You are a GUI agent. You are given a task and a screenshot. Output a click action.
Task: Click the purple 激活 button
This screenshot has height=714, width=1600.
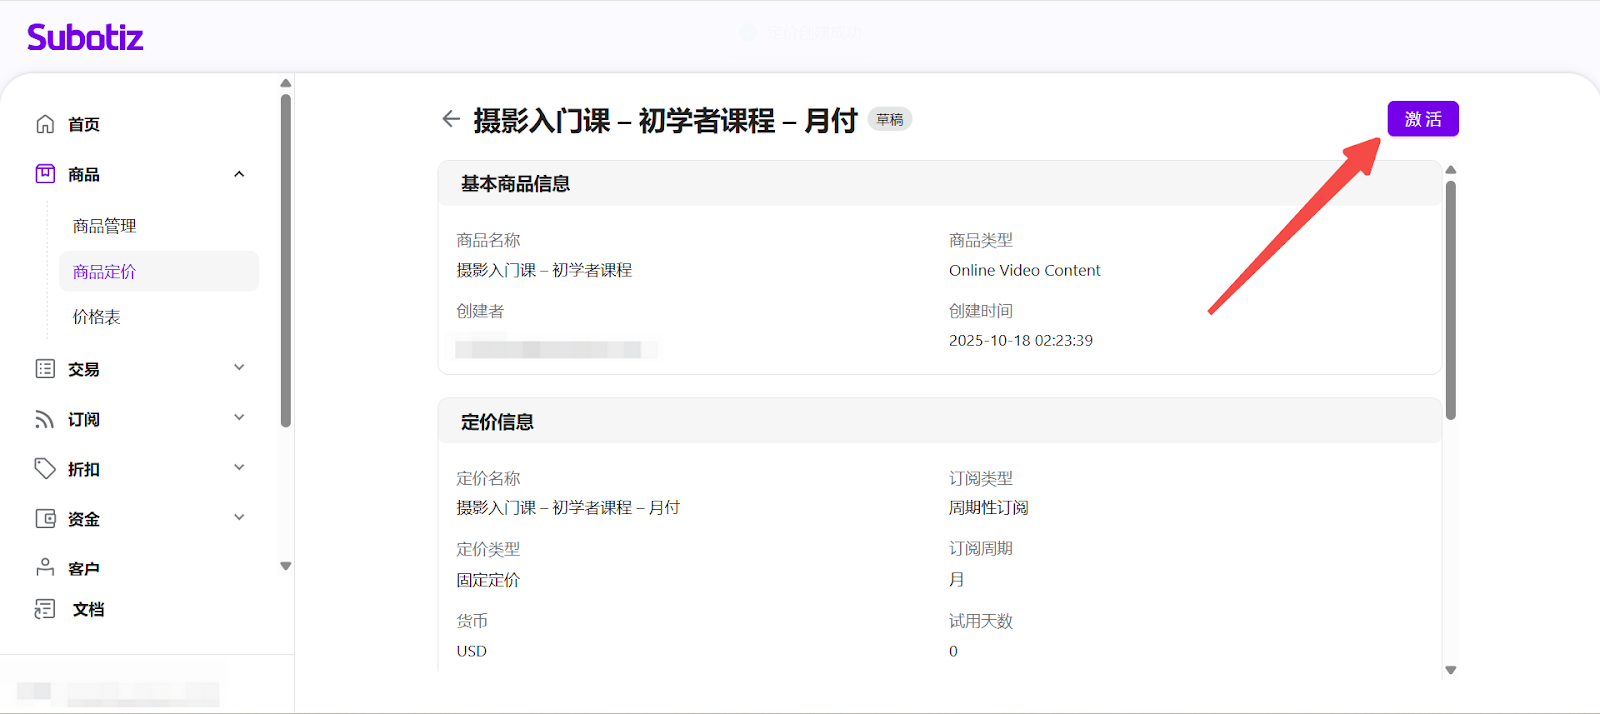click(x=1422, y=119)
